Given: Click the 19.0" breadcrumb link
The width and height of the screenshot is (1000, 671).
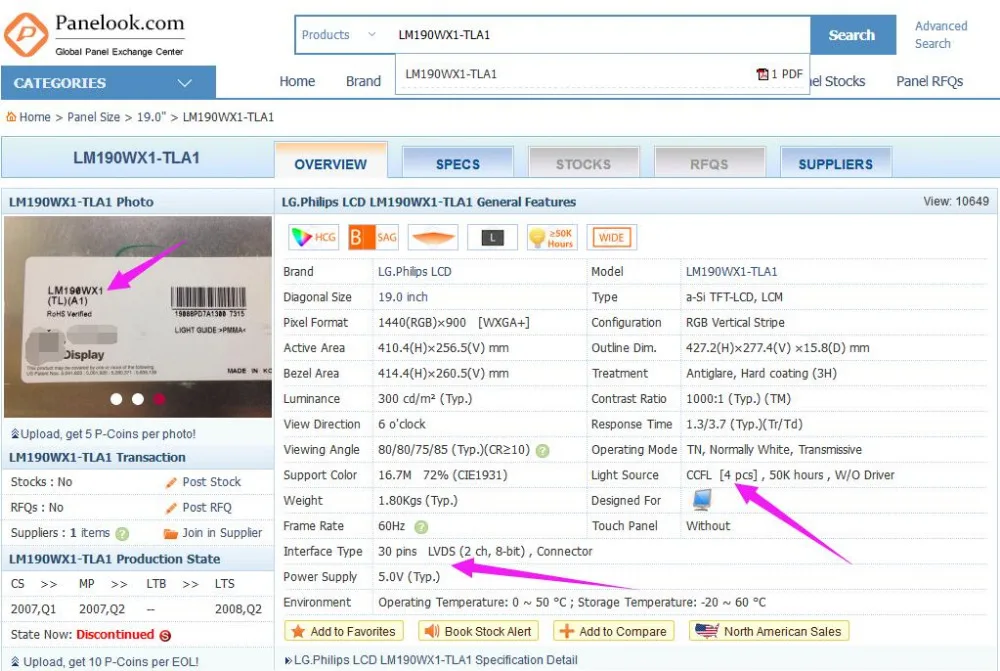Looking at the screenshot, I should [x=151, y=117].
